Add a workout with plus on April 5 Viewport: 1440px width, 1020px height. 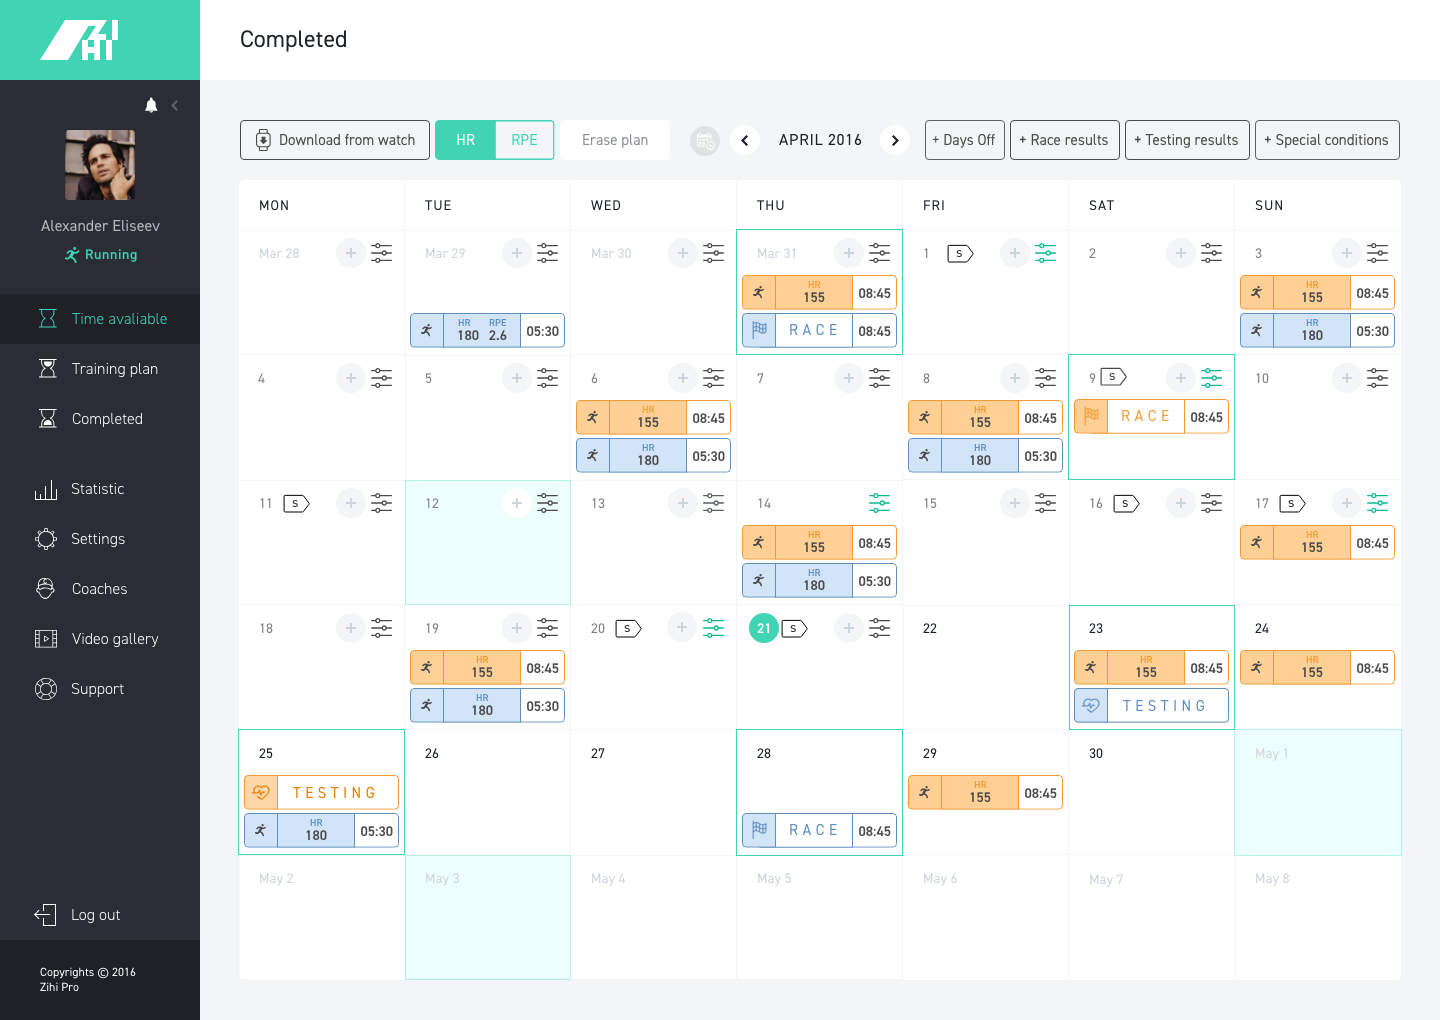pos(517,378)
